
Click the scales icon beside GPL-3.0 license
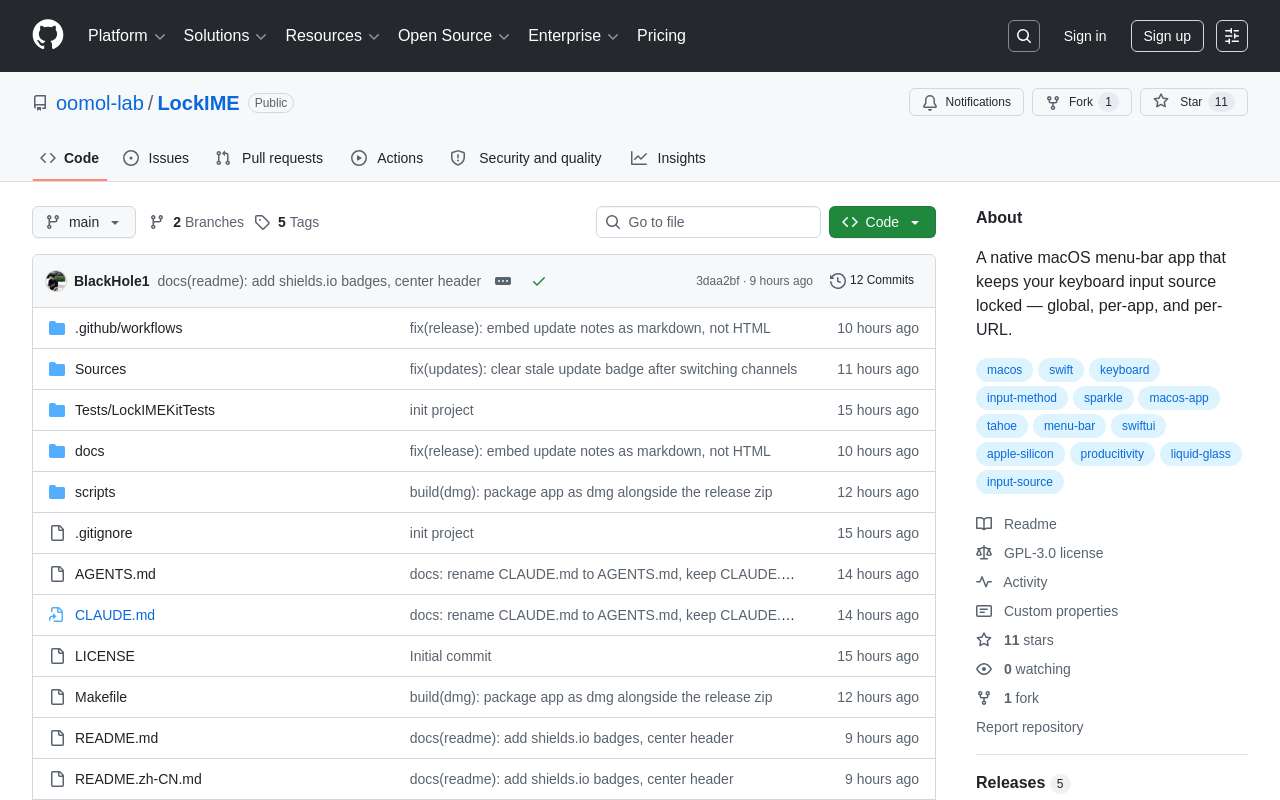pyautogui.click(x=984, y=553)
